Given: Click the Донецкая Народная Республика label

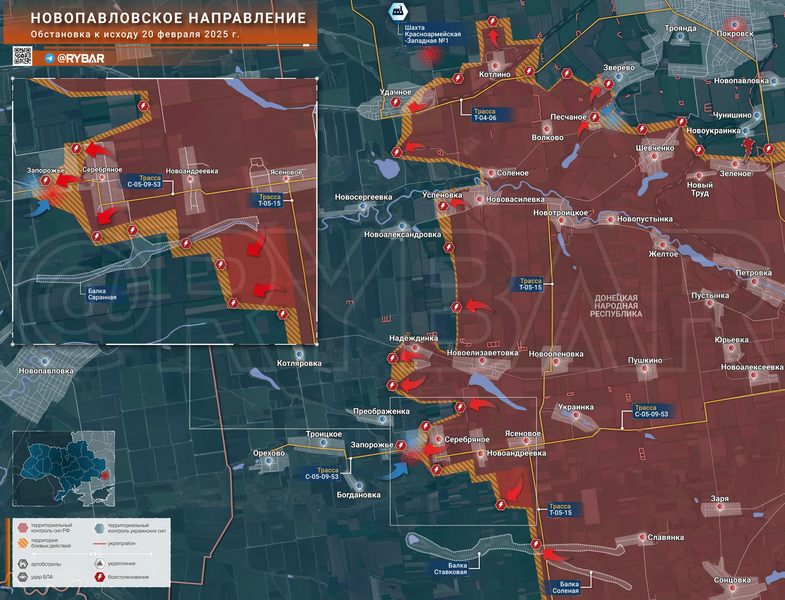Looking at the screenshot, I should 615,305.
